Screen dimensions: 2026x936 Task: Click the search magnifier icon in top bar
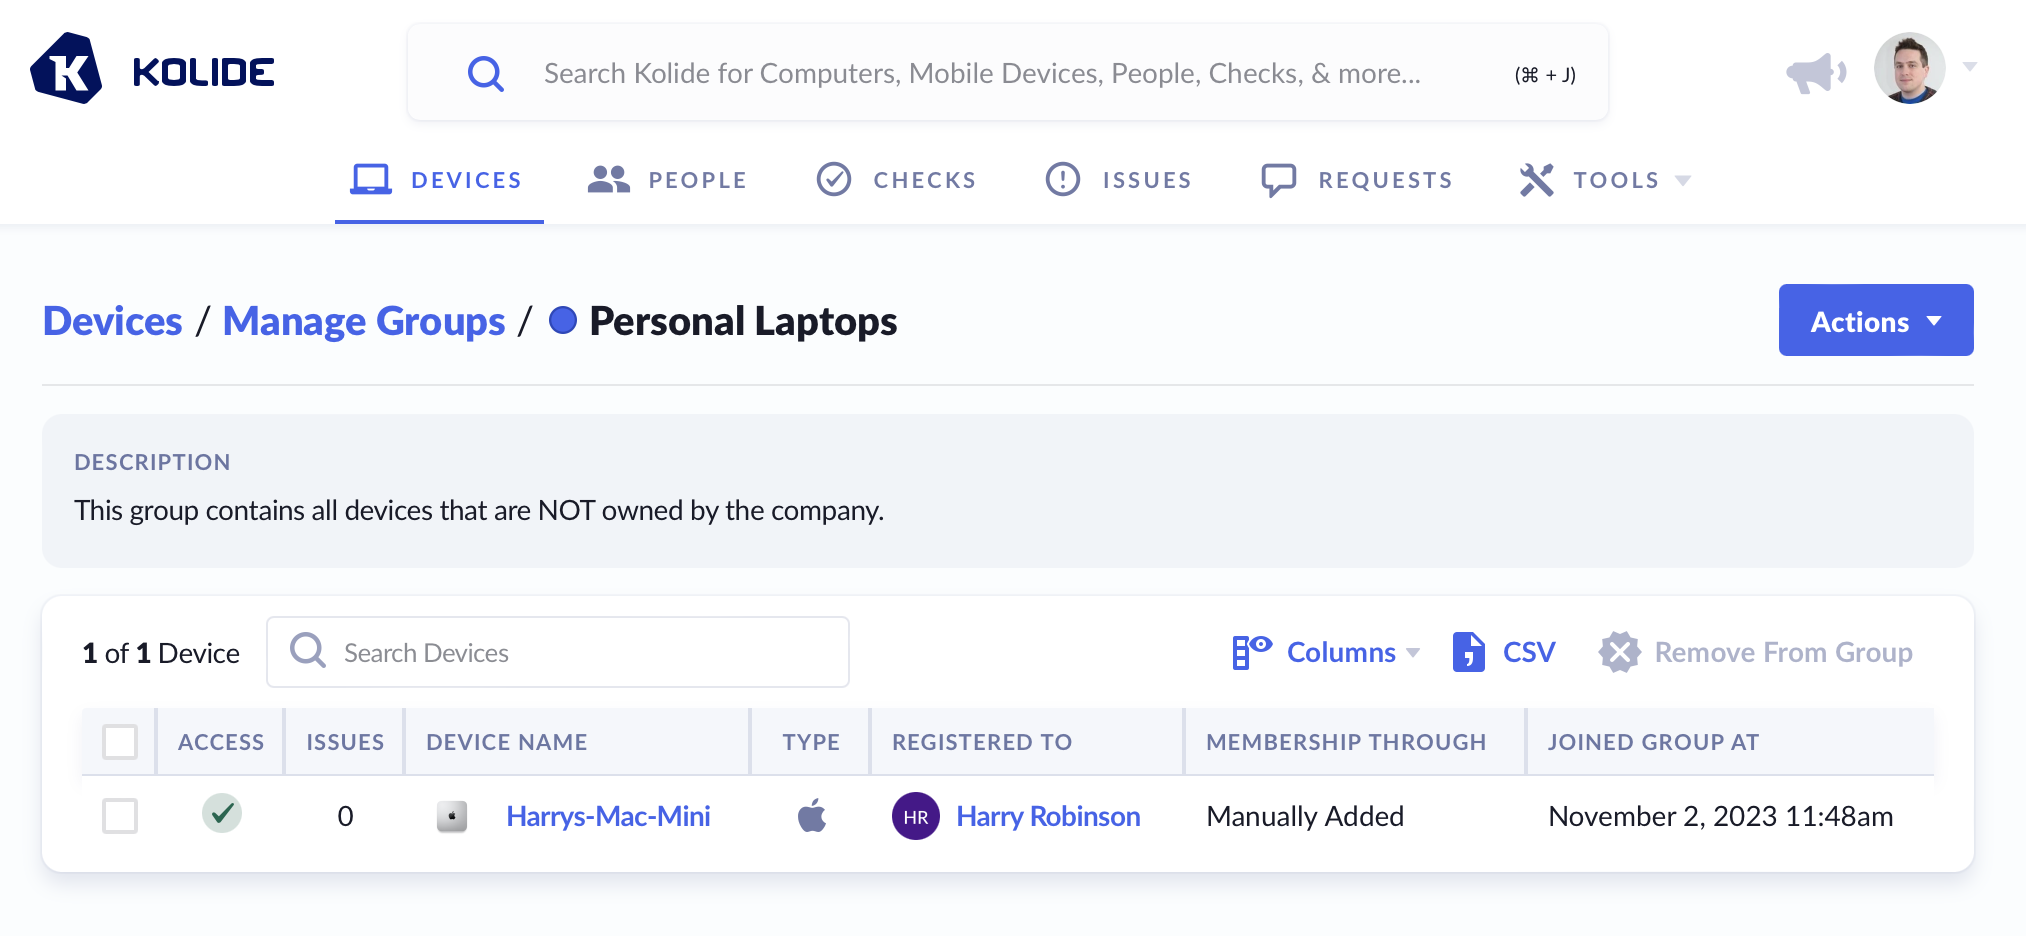(x=486, y=73)
